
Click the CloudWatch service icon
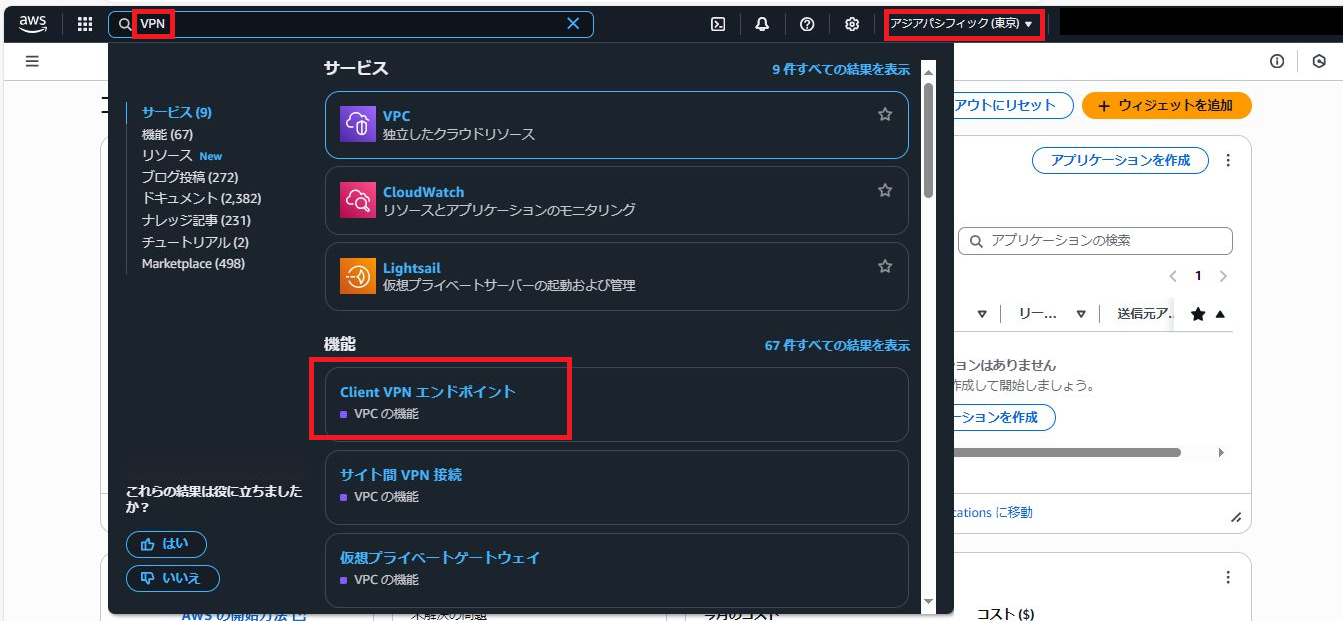click(x=358, y=200)
